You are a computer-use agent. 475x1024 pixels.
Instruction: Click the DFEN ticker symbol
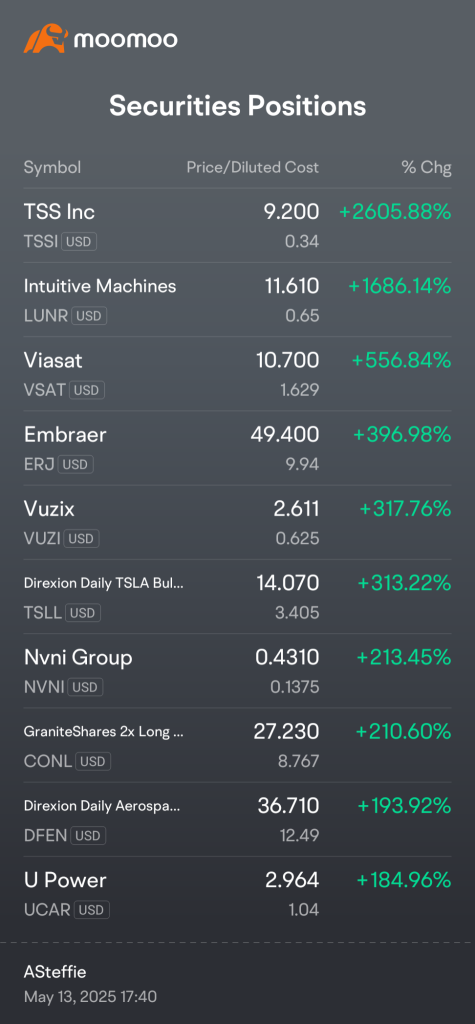tap(45, 835)
